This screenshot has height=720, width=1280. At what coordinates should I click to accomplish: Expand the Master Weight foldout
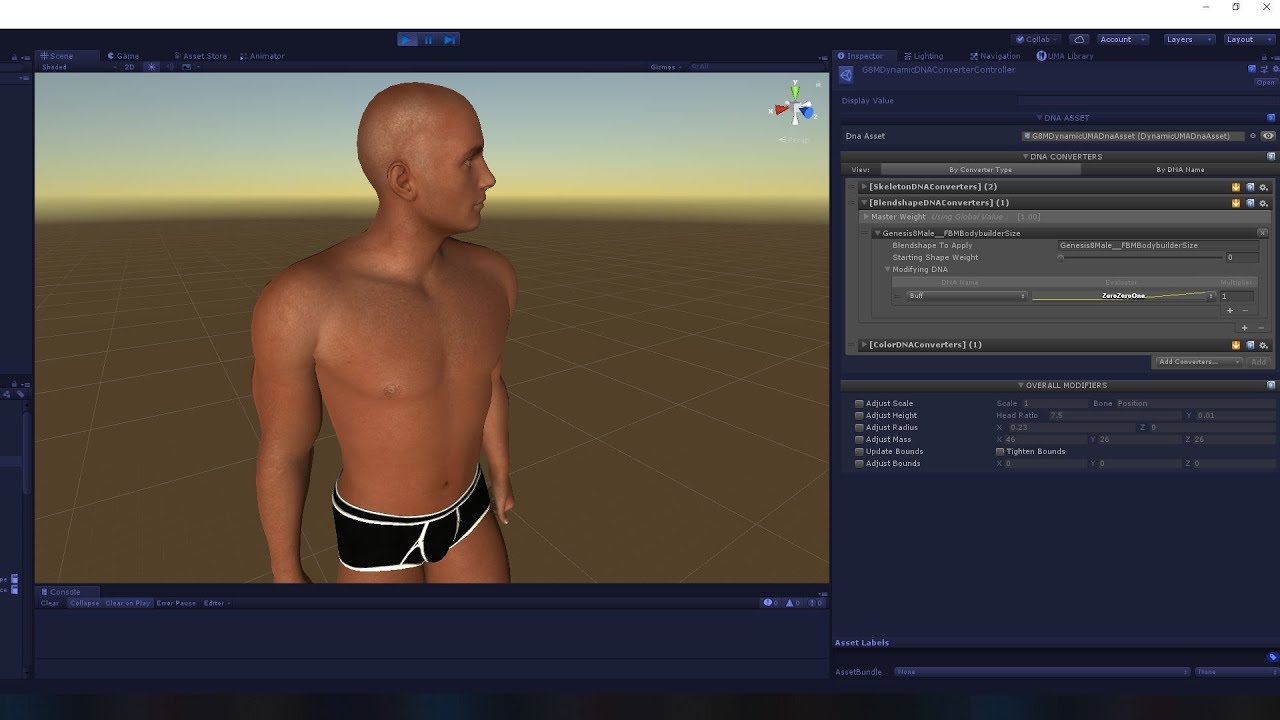tap(867, 217)
